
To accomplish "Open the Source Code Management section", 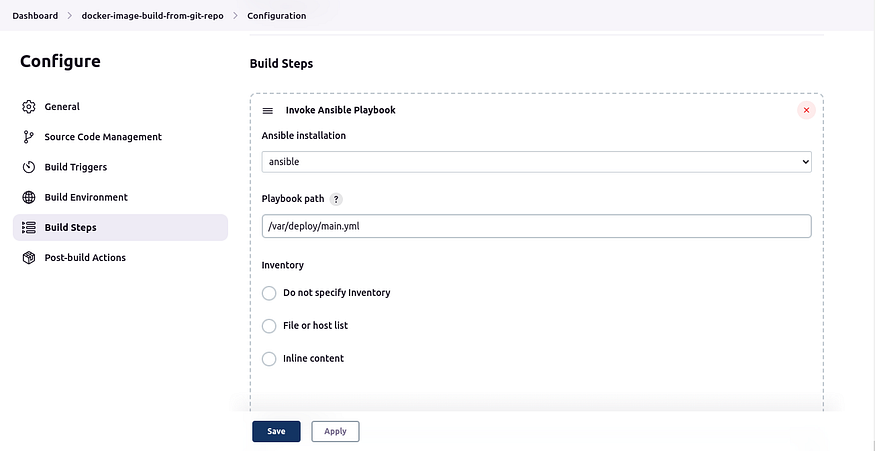I will tap(103, 137).
